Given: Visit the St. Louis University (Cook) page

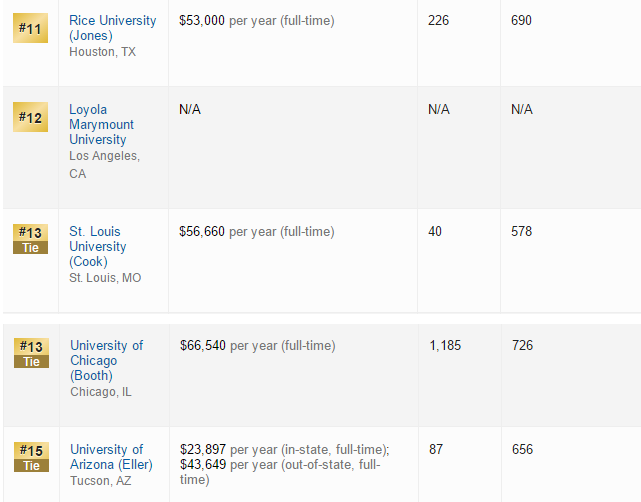Looking at the screenshot, I should click(97, 247).
